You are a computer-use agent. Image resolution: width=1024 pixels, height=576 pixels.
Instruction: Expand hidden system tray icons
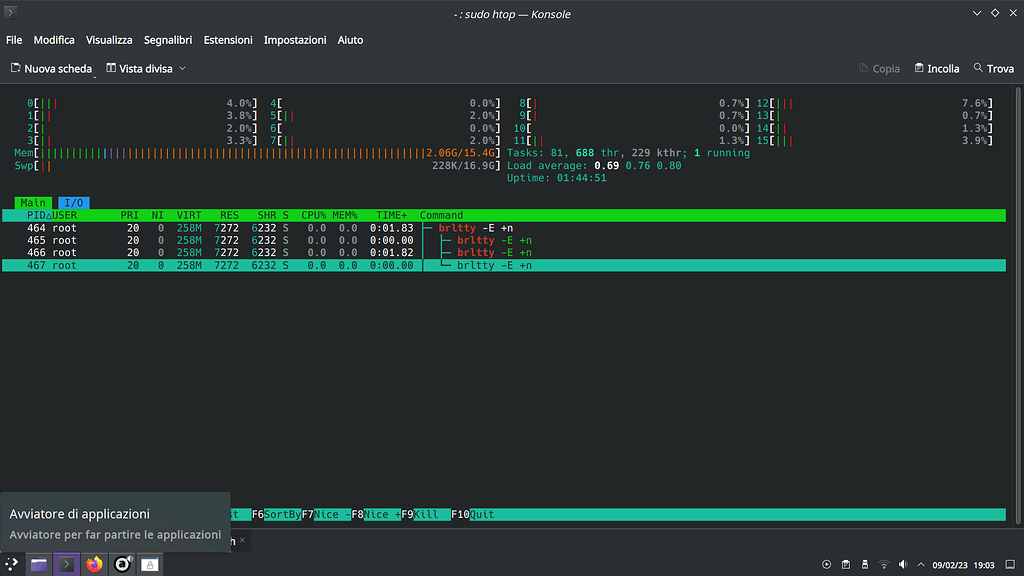click(921, 565)
